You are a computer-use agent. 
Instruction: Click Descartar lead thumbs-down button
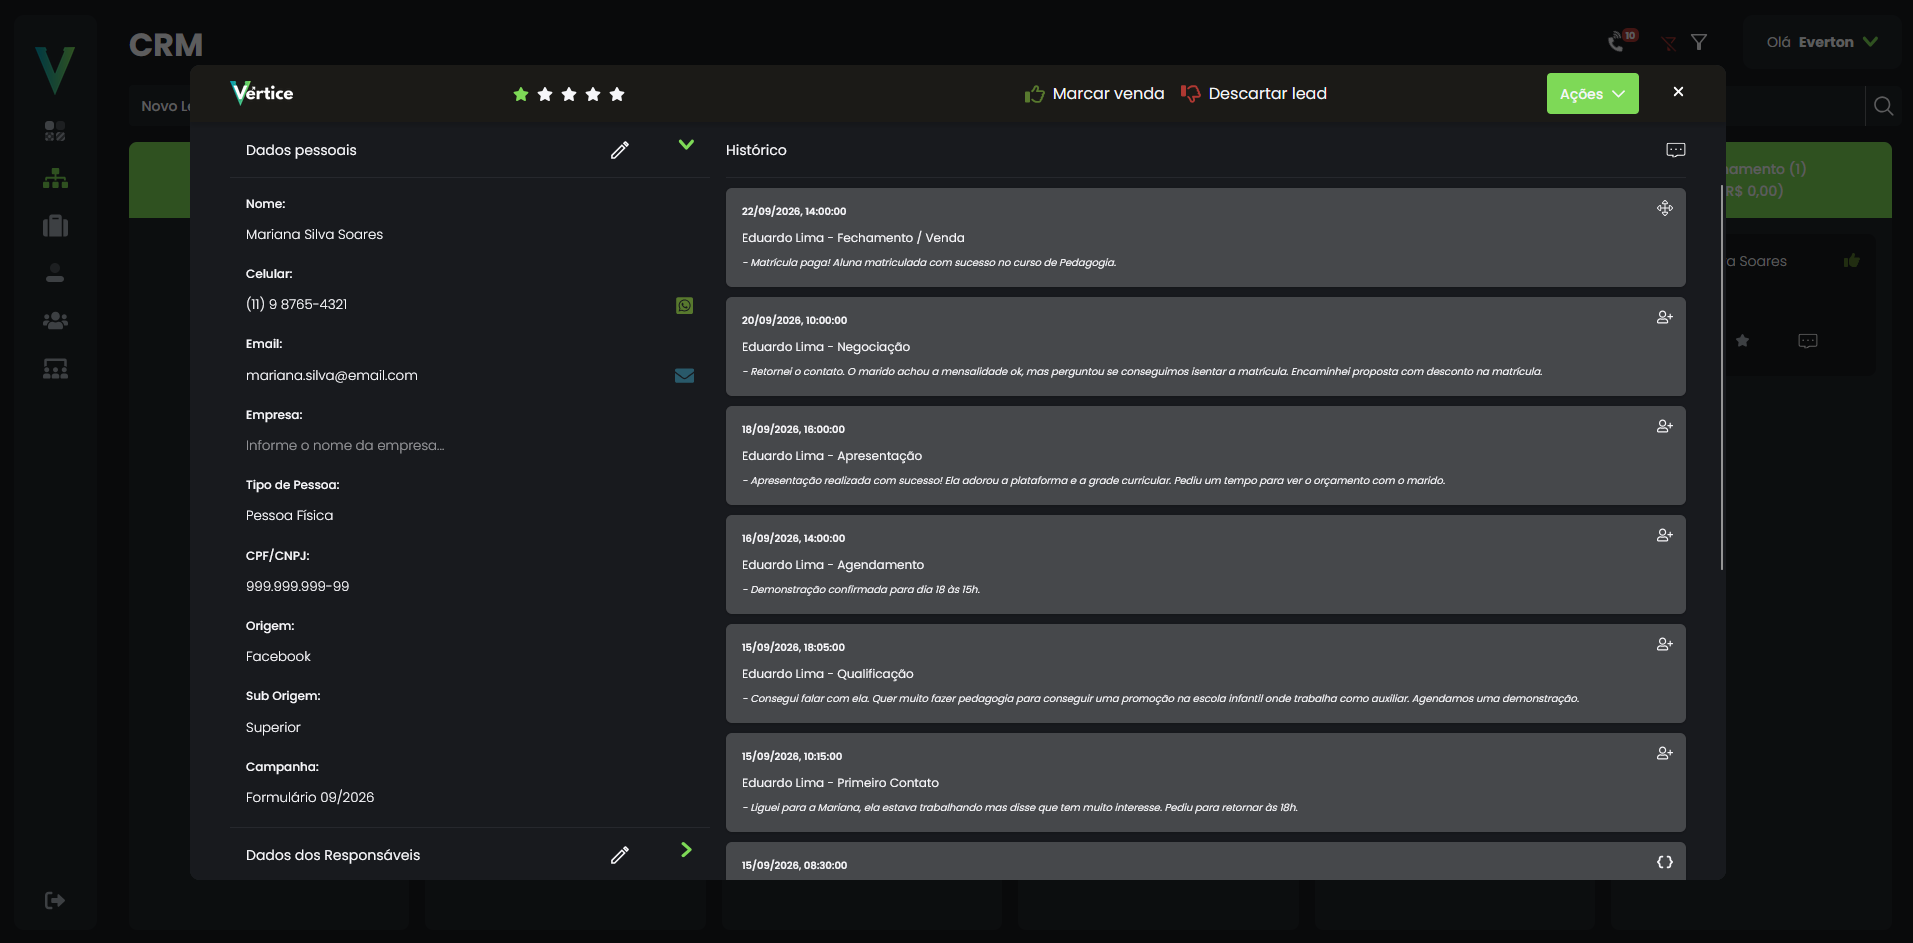(x=1254, y=94)
